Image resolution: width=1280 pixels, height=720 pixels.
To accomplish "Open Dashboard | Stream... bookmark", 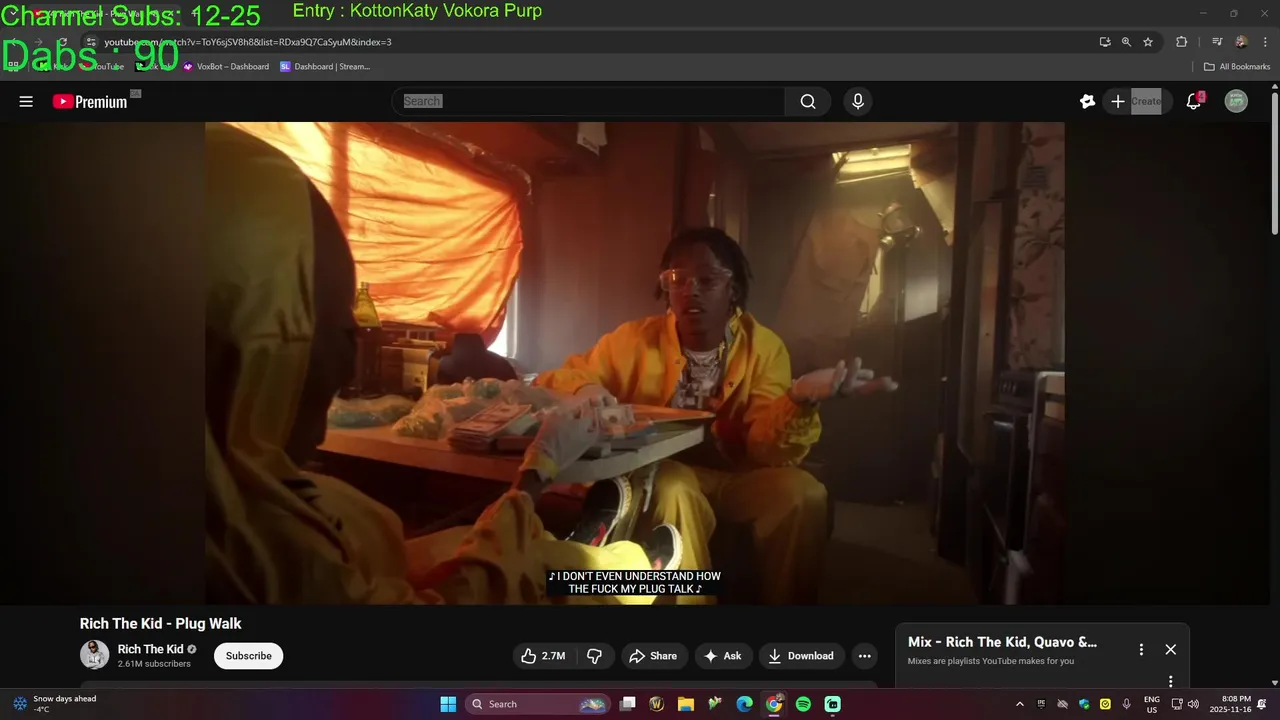I will [325, 67].
